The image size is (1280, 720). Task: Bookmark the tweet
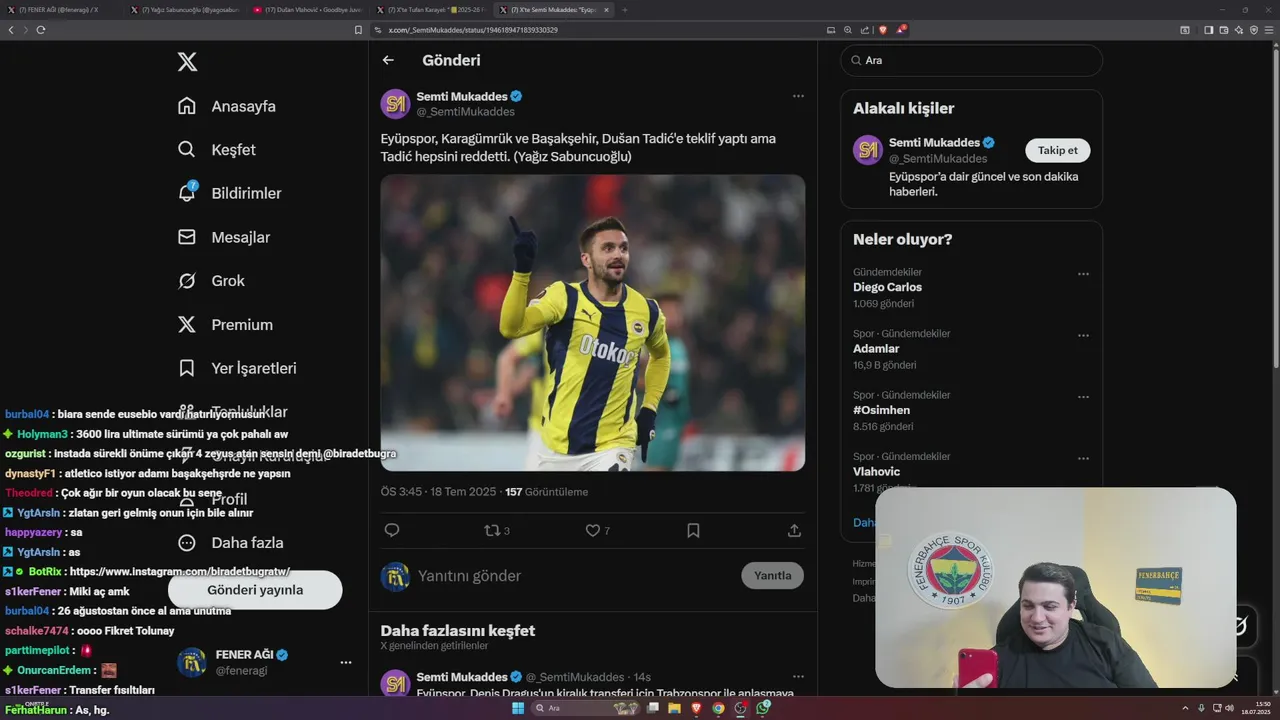[693, 531]
